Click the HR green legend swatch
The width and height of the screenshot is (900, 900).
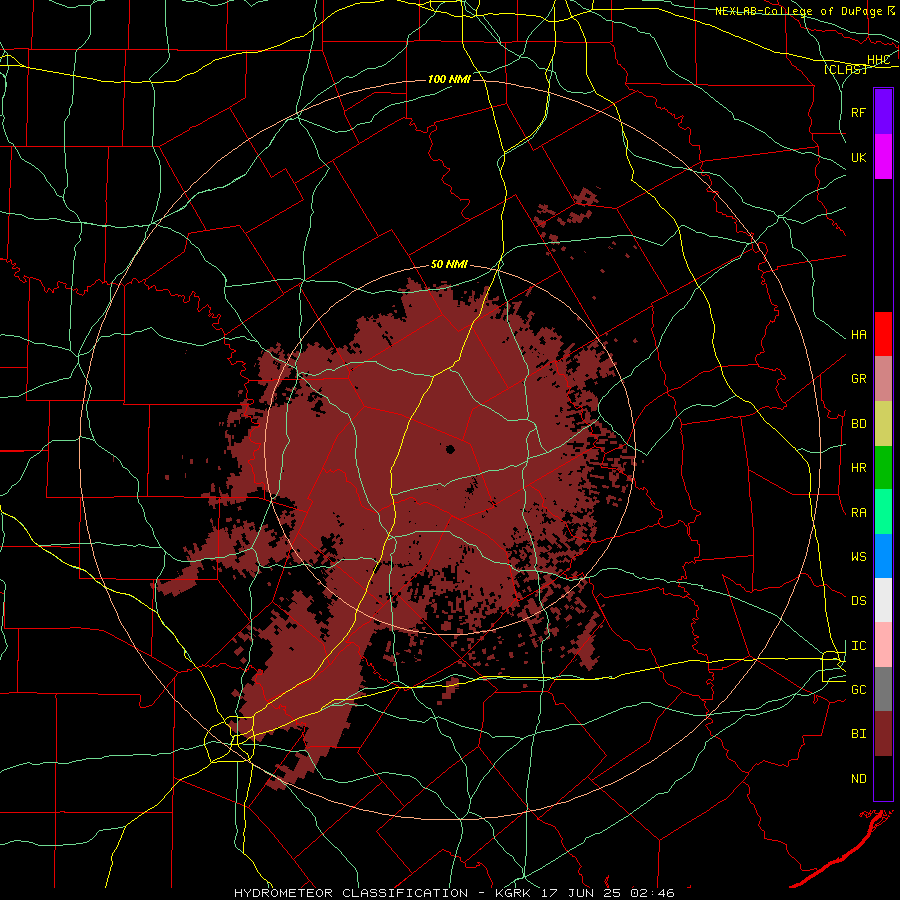click(x=883, y=468)
